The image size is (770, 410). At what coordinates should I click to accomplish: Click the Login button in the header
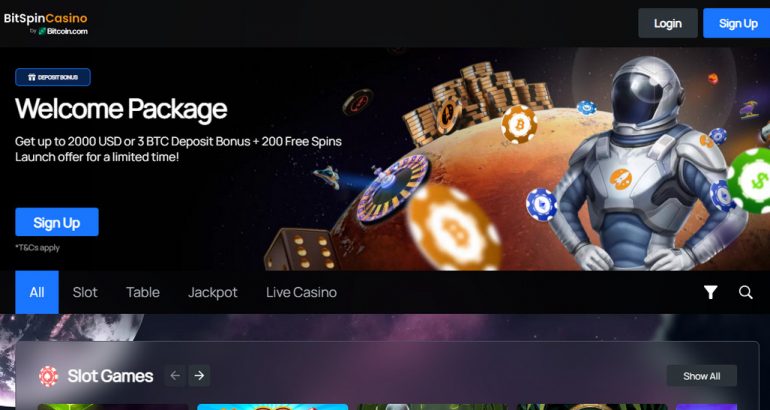(668, 23)
